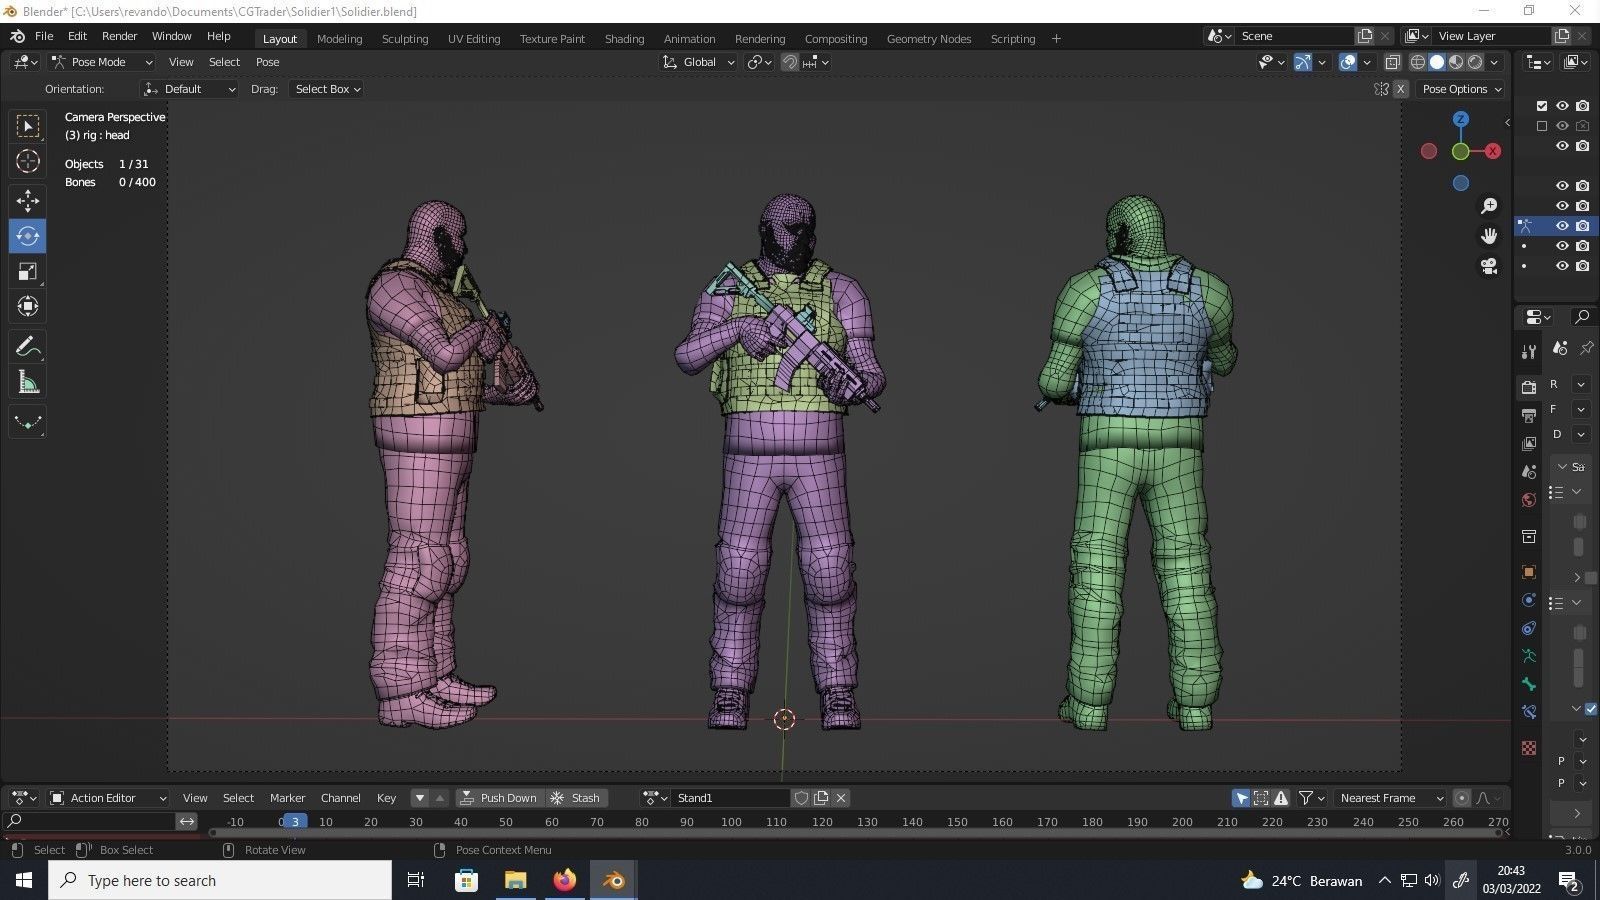Click Push Down in the Action Editor

tap(499, 798)
